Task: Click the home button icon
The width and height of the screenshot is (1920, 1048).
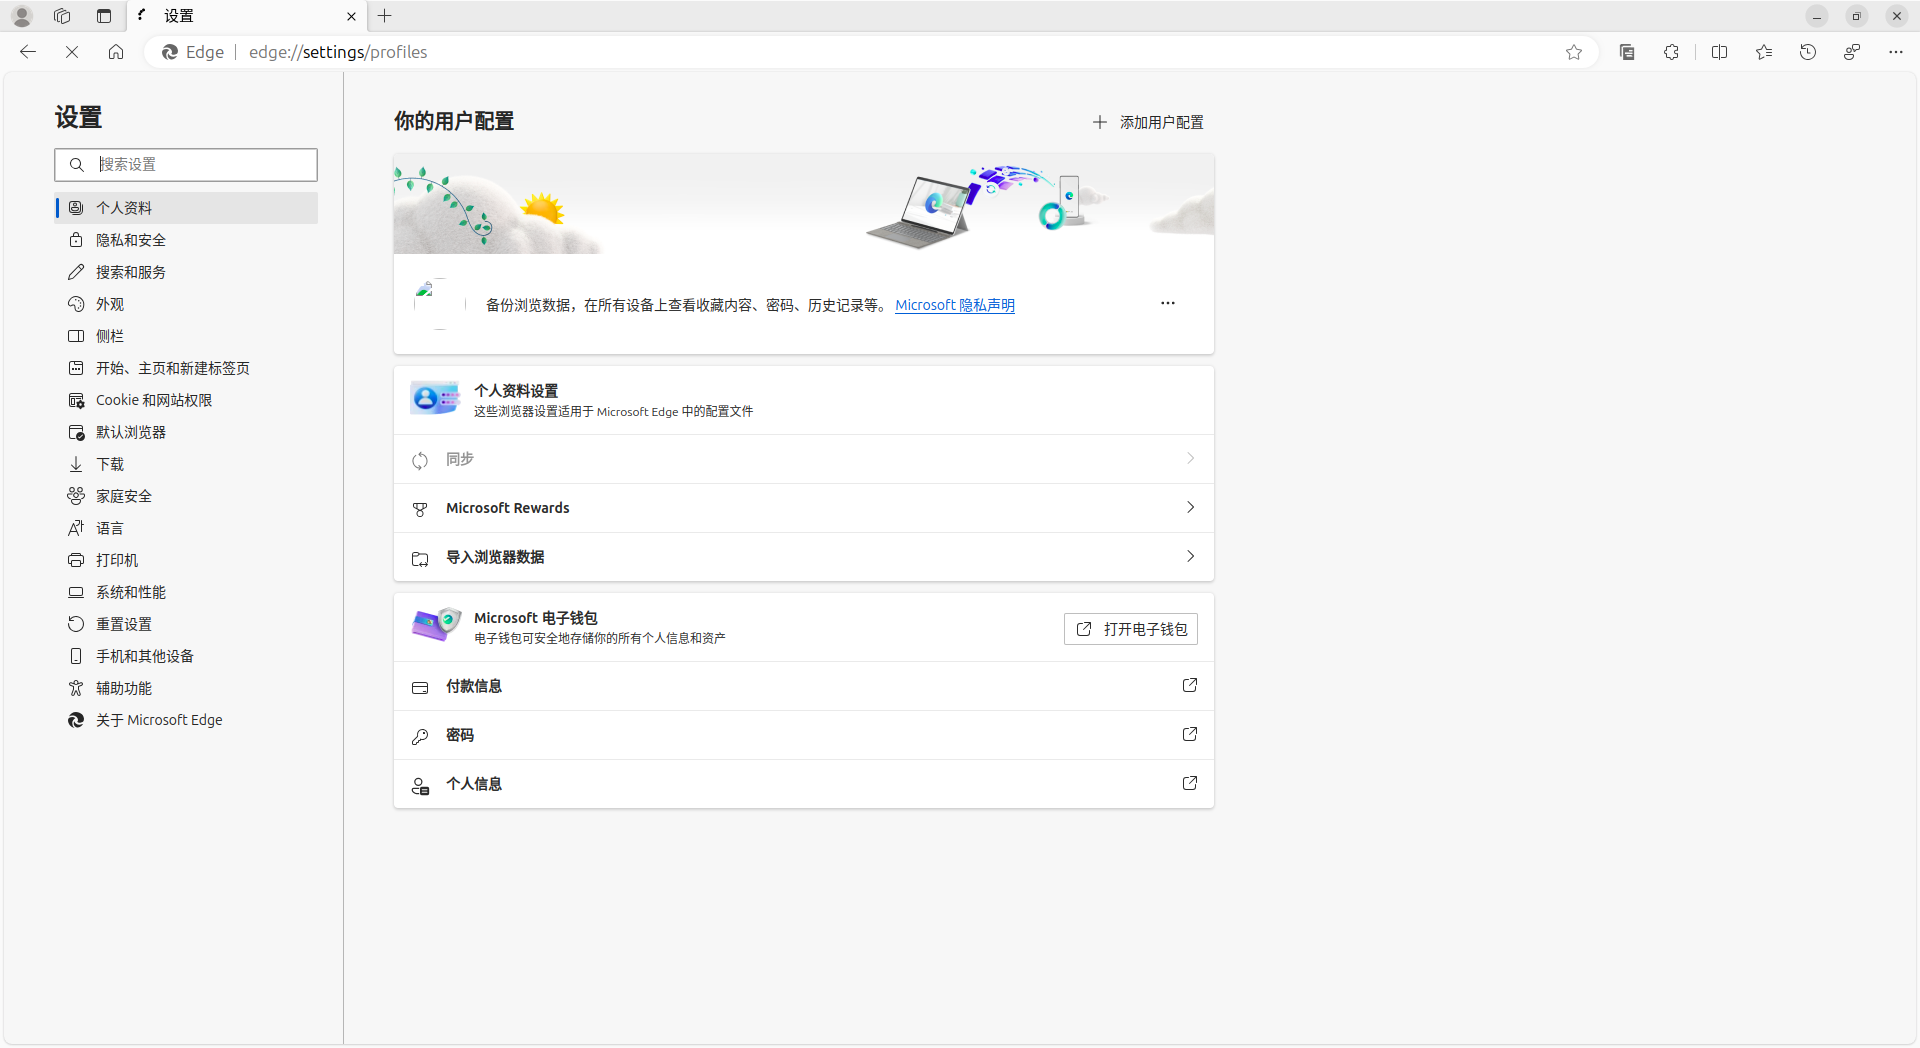Action: click(x=116, y=52)
